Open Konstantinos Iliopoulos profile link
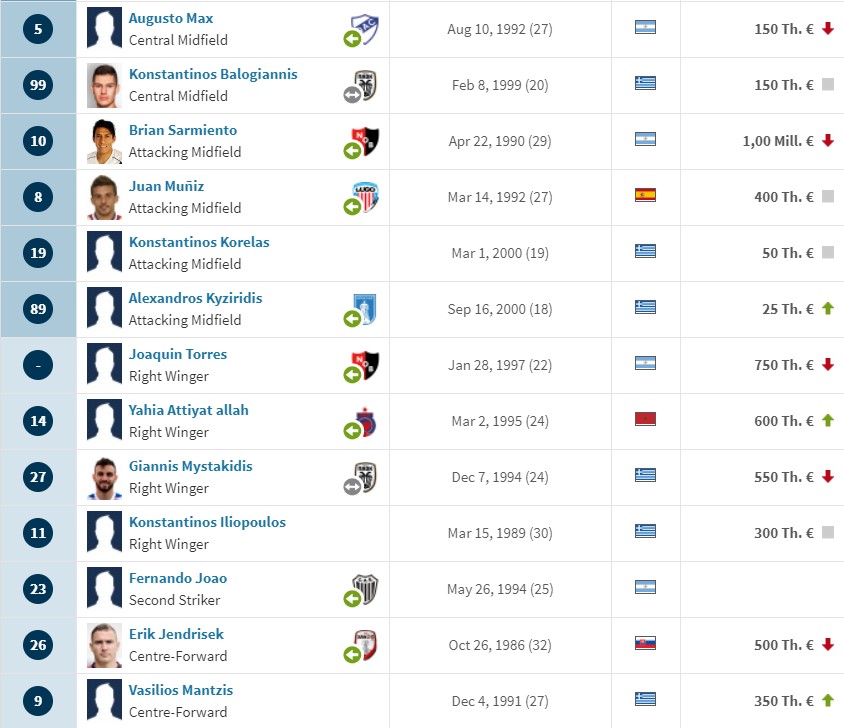The width and height of the screenshot is (844, 728). tap(207, 522)
